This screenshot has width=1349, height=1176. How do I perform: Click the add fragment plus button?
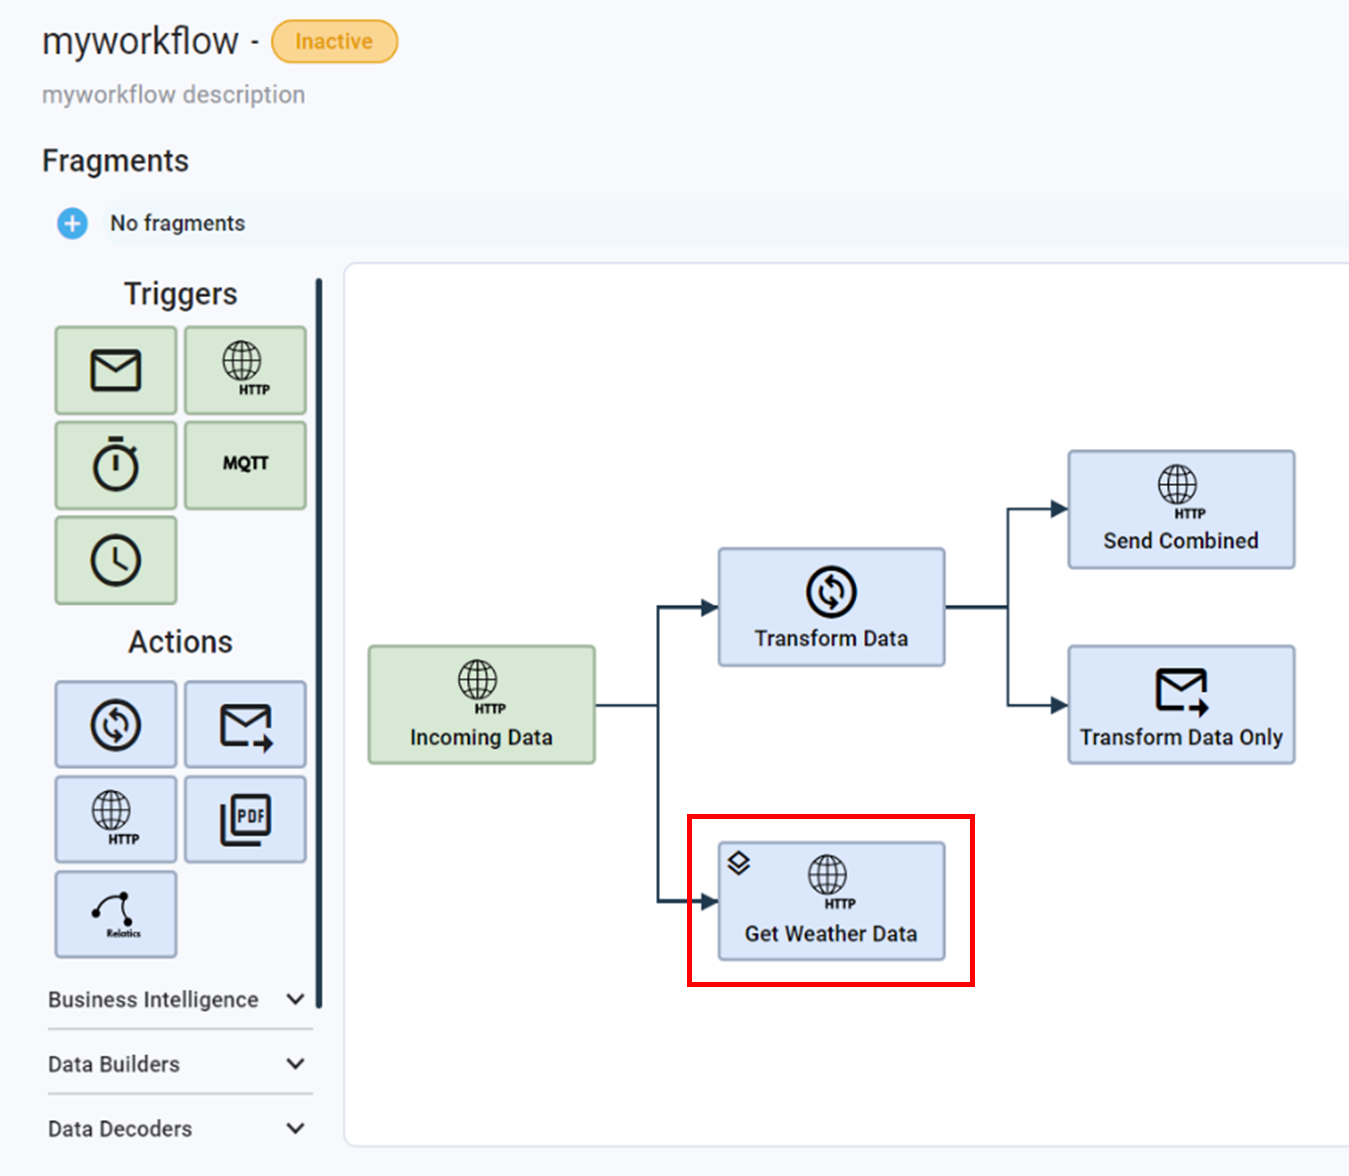(71, 223)
